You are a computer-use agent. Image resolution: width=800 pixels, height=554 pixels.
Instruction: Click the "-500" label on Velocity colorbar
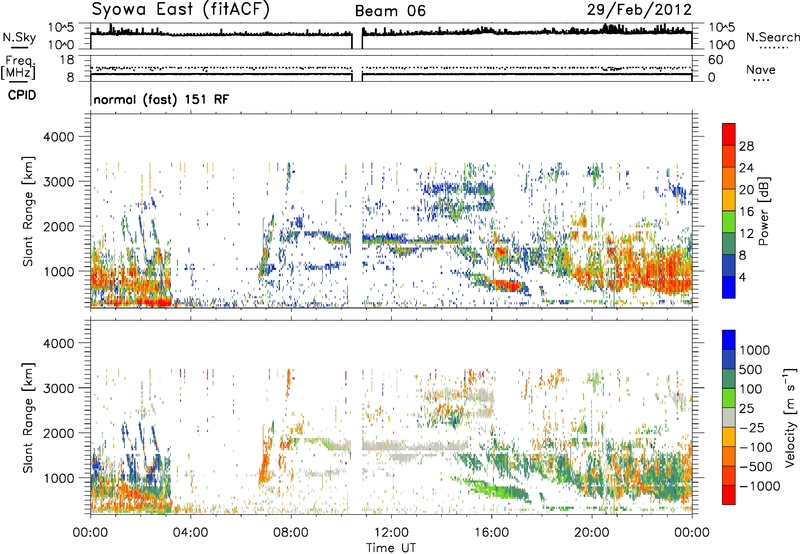click(x=756, y=466)
